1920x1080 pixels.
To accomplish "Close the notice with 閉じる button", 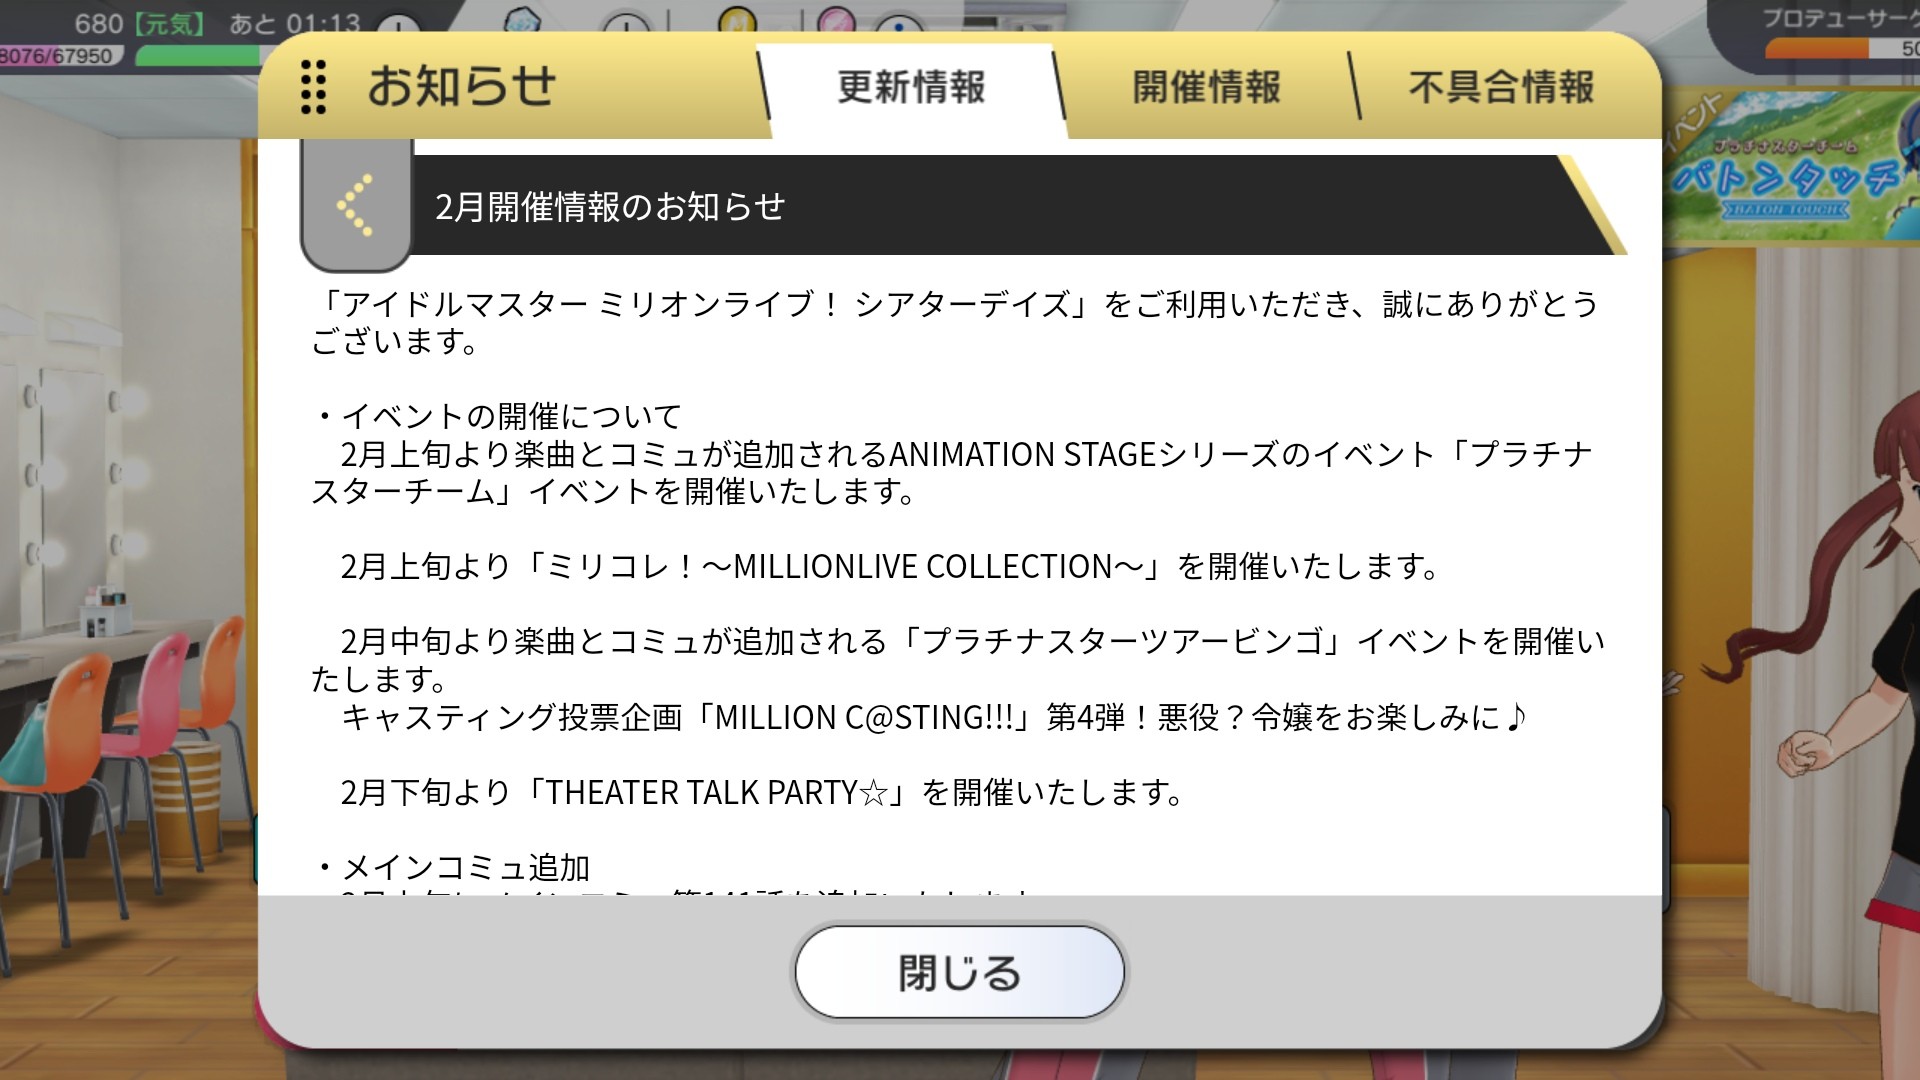I will [959, 972].
